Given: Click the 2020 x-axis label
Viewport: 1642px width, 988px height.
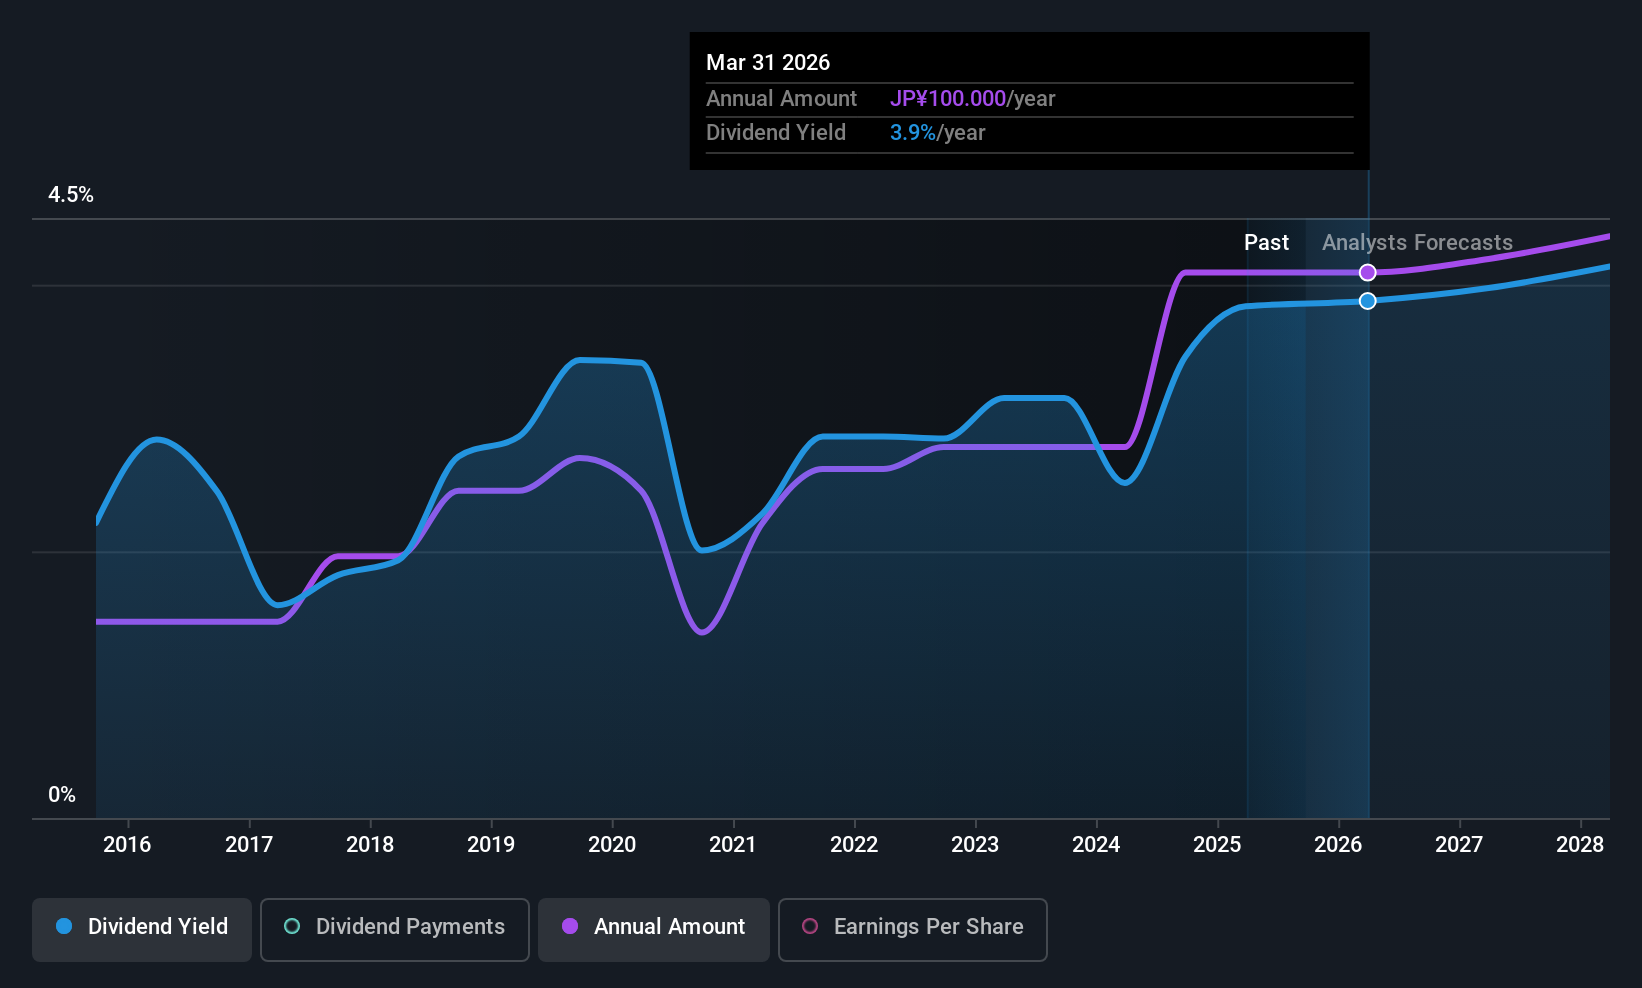Looking at the screenshot, I should click(612, 845).
